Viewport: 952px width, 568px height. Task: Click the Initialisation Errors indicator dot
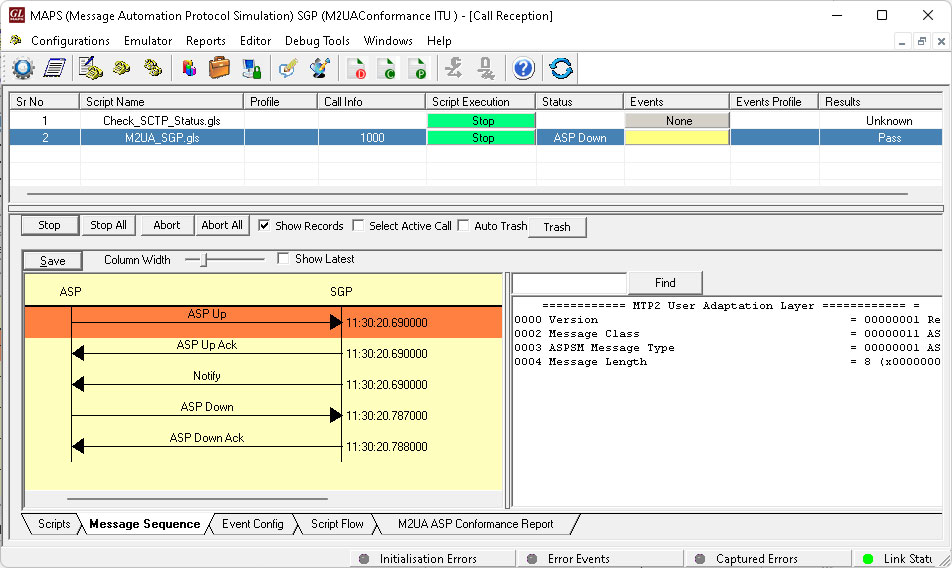364,559
